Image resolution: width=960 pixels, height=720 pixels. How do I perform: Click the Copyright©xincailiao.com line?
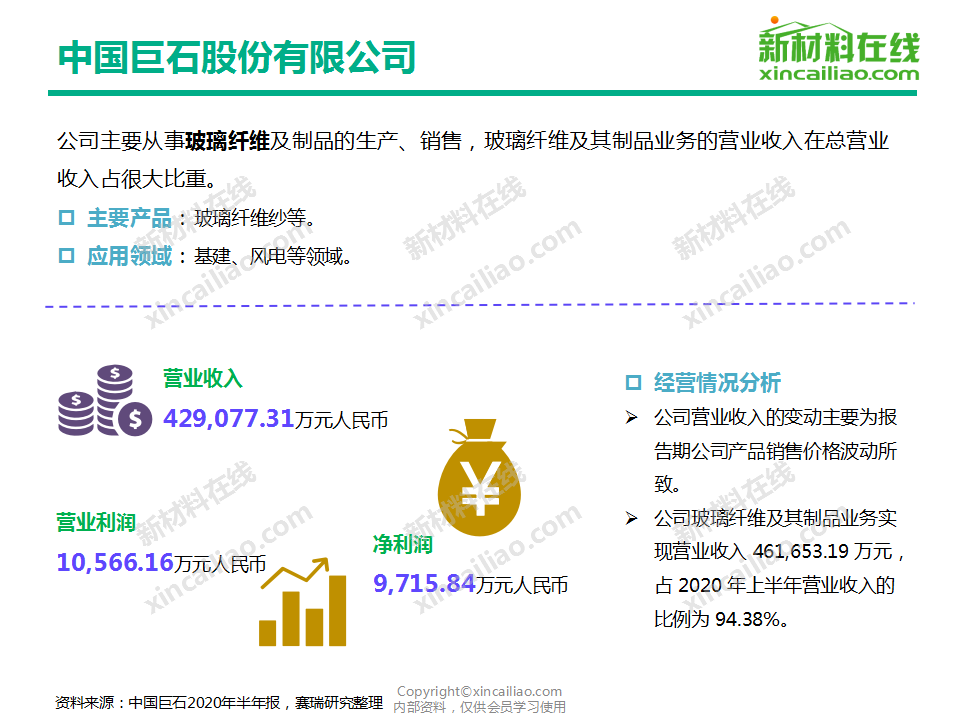point(479,691)
